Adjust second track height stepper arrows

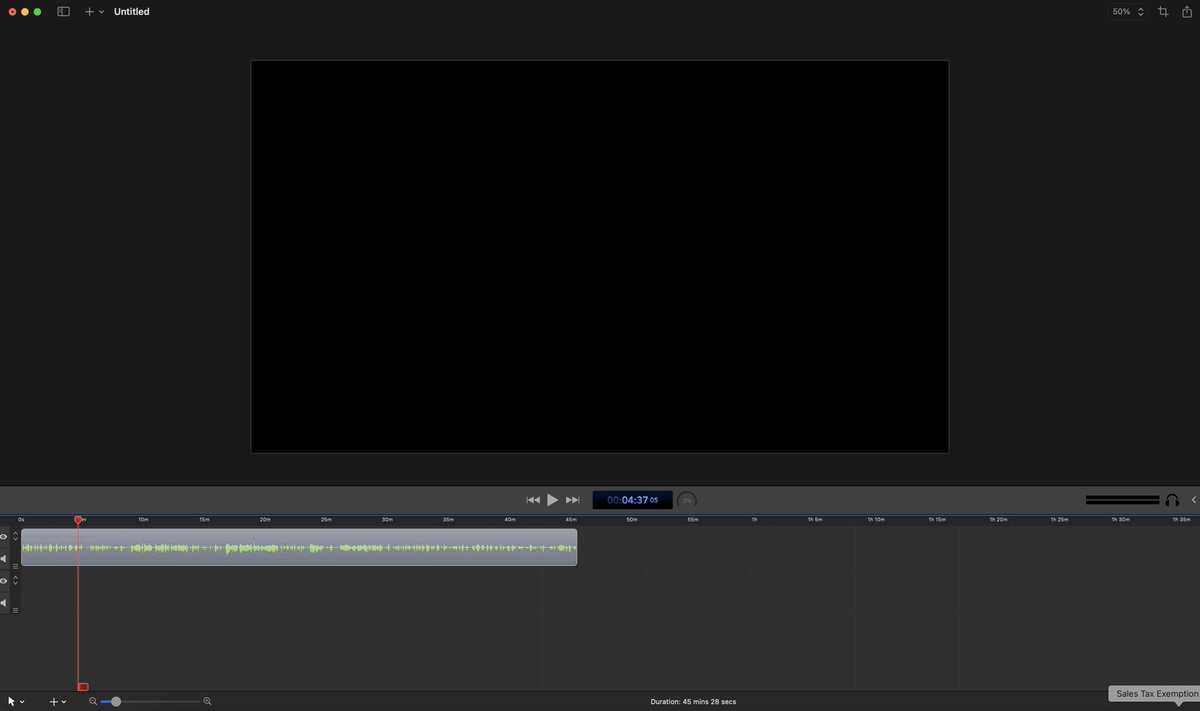click(15, 581)
